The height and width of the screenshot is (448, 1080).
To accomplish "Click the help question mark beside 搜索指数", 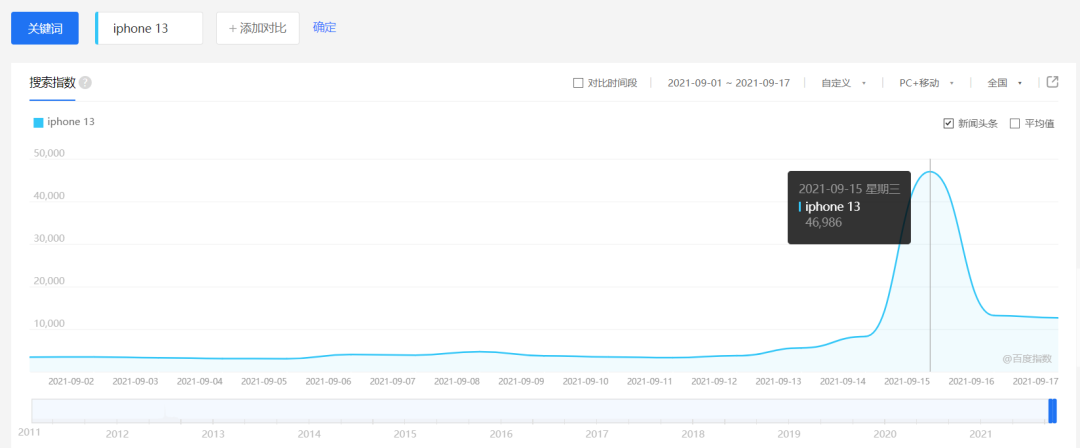I will pyautogui.click(x=85, y=83).
